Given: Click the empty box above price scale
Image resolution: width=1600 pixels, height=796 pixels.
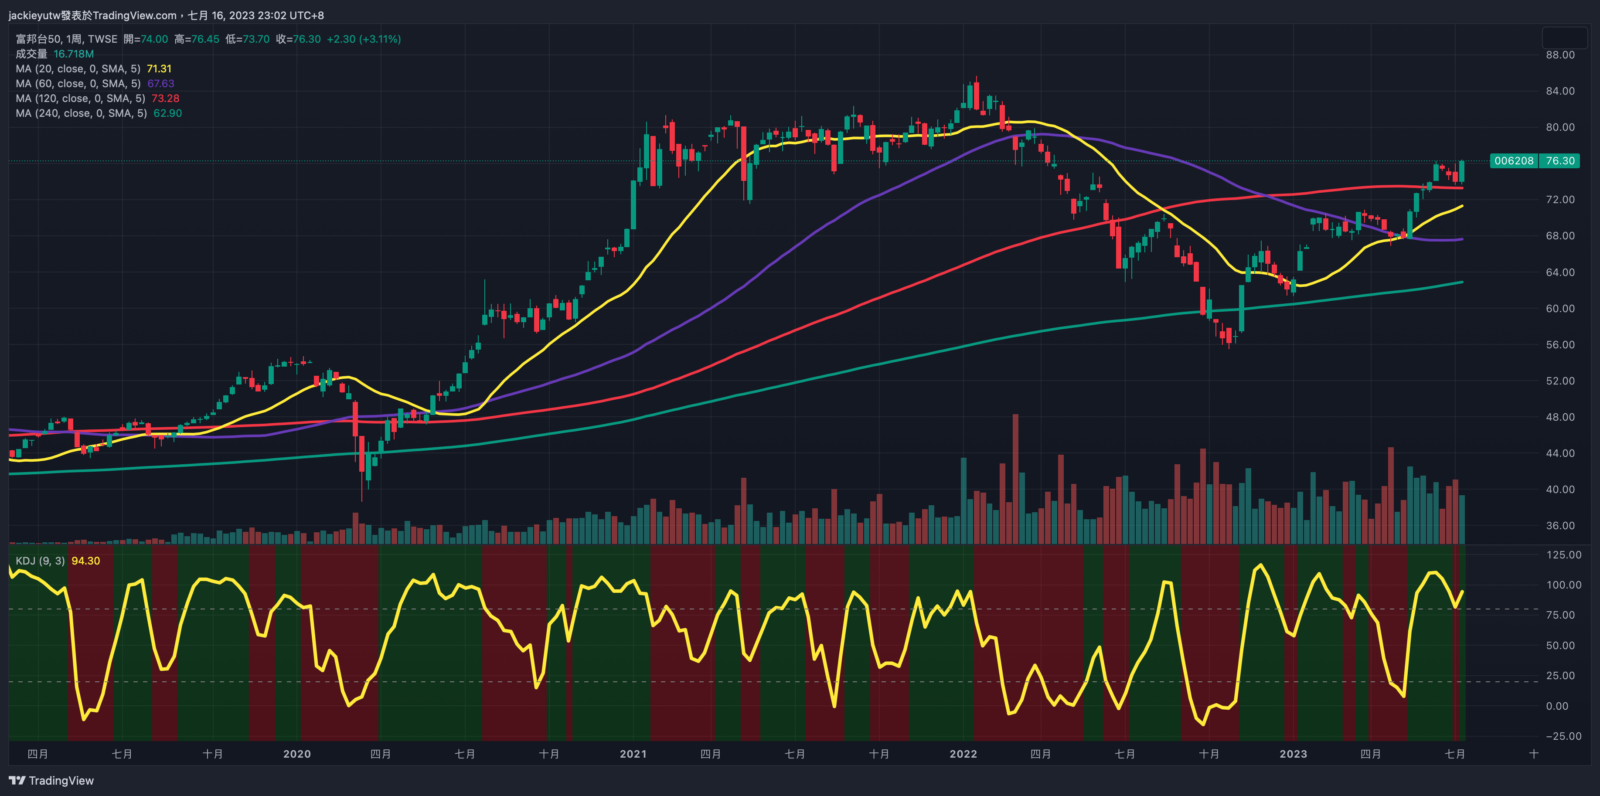Looking at the screenshot, I should [x=1565, y=38].
